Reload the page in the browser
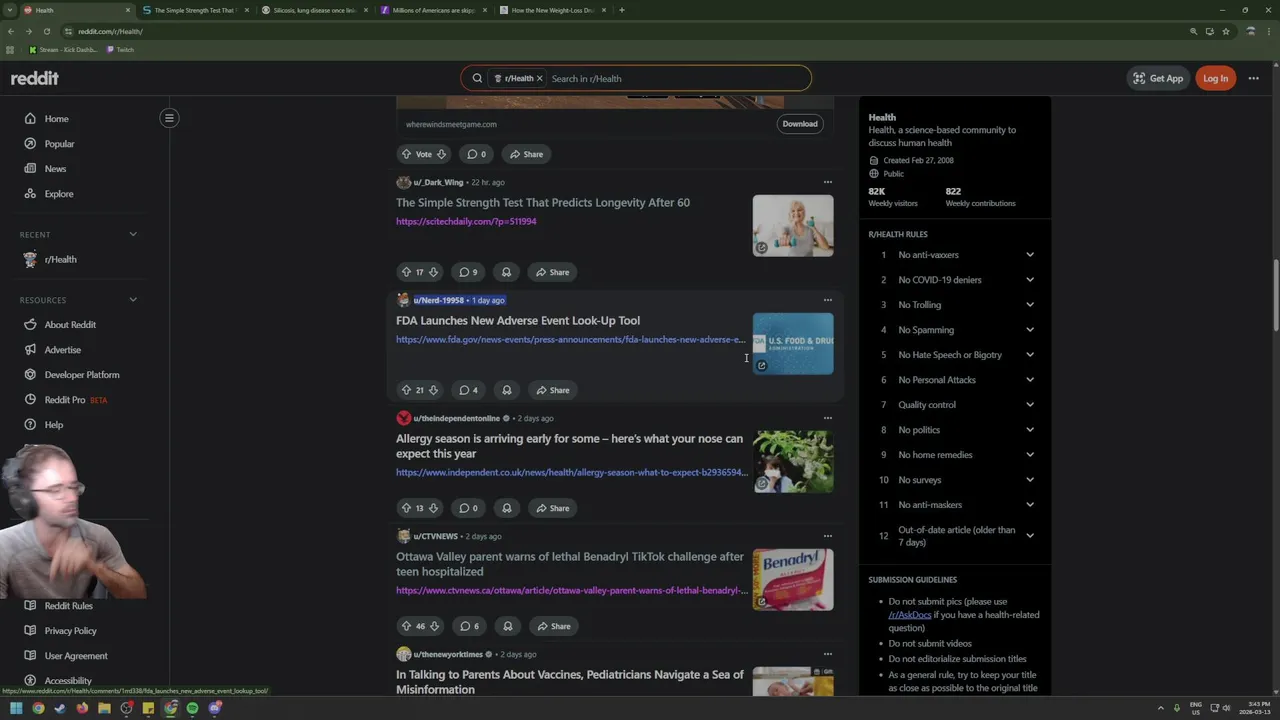The image size is (1280, 720). click(x=46, y=31)
